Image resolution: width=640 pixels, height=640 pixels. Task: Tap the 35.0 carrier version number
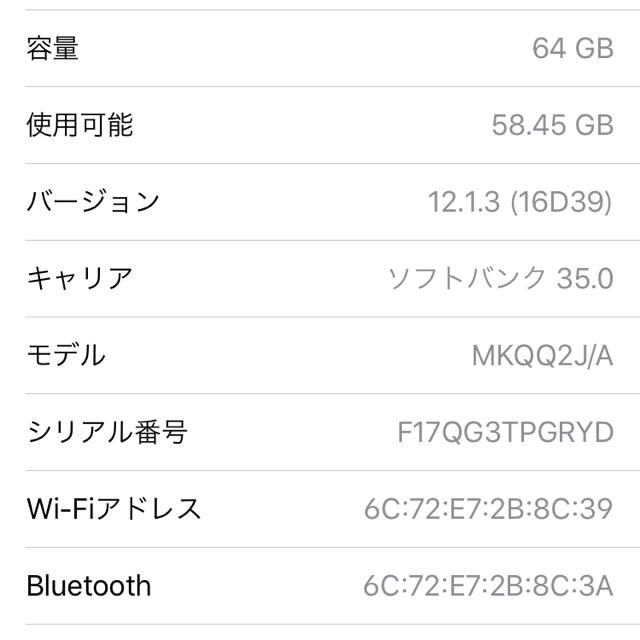[585, 279]
